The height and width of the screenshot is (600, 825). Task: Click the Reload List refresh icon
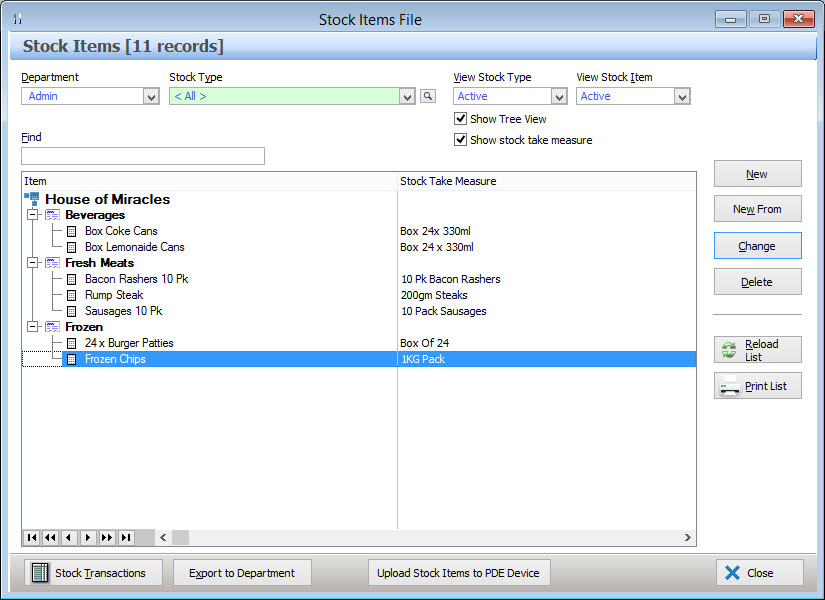(x=730, y=350)
